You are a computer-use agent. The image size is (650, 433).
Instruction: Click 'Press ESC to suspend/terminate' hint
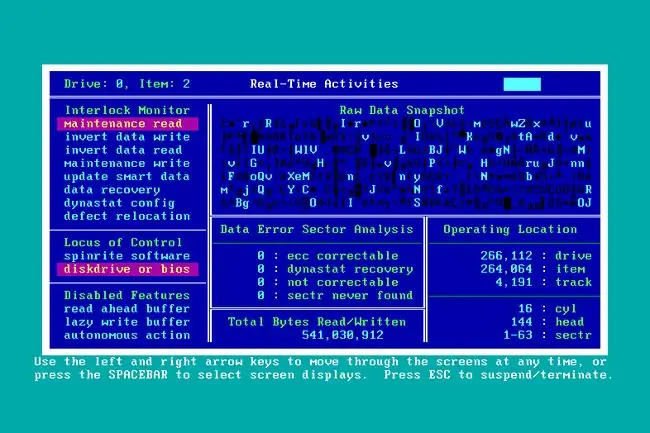tap(498, 375)
